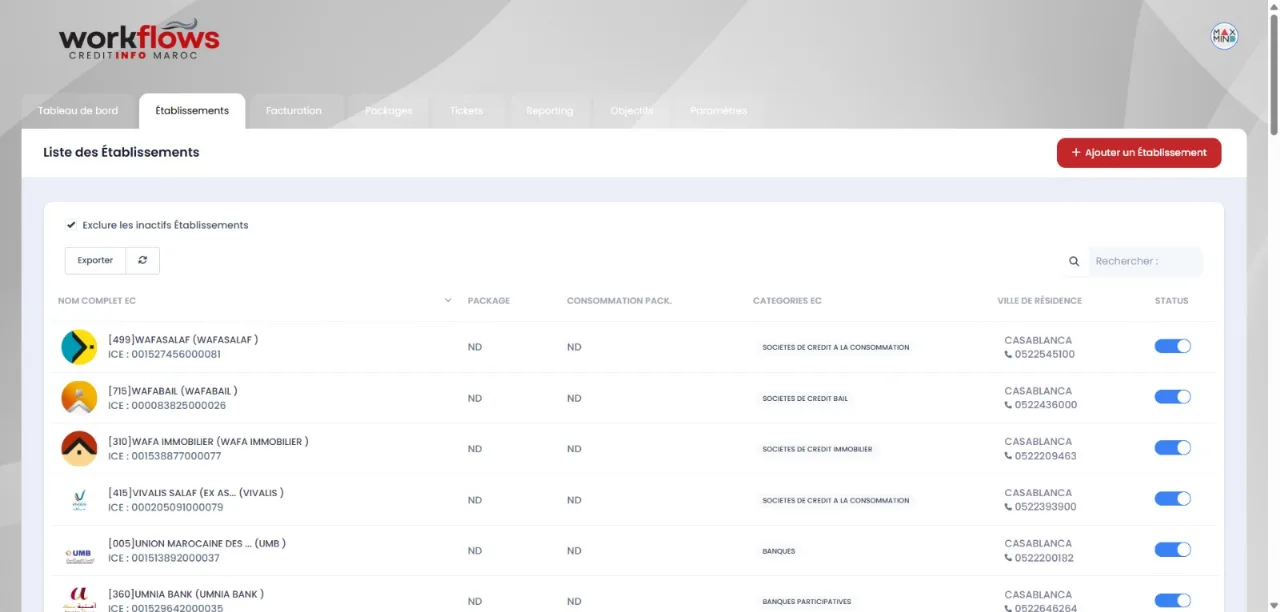
Task: Click the refresh icon next to Exporter
Action: click(143, 260)
